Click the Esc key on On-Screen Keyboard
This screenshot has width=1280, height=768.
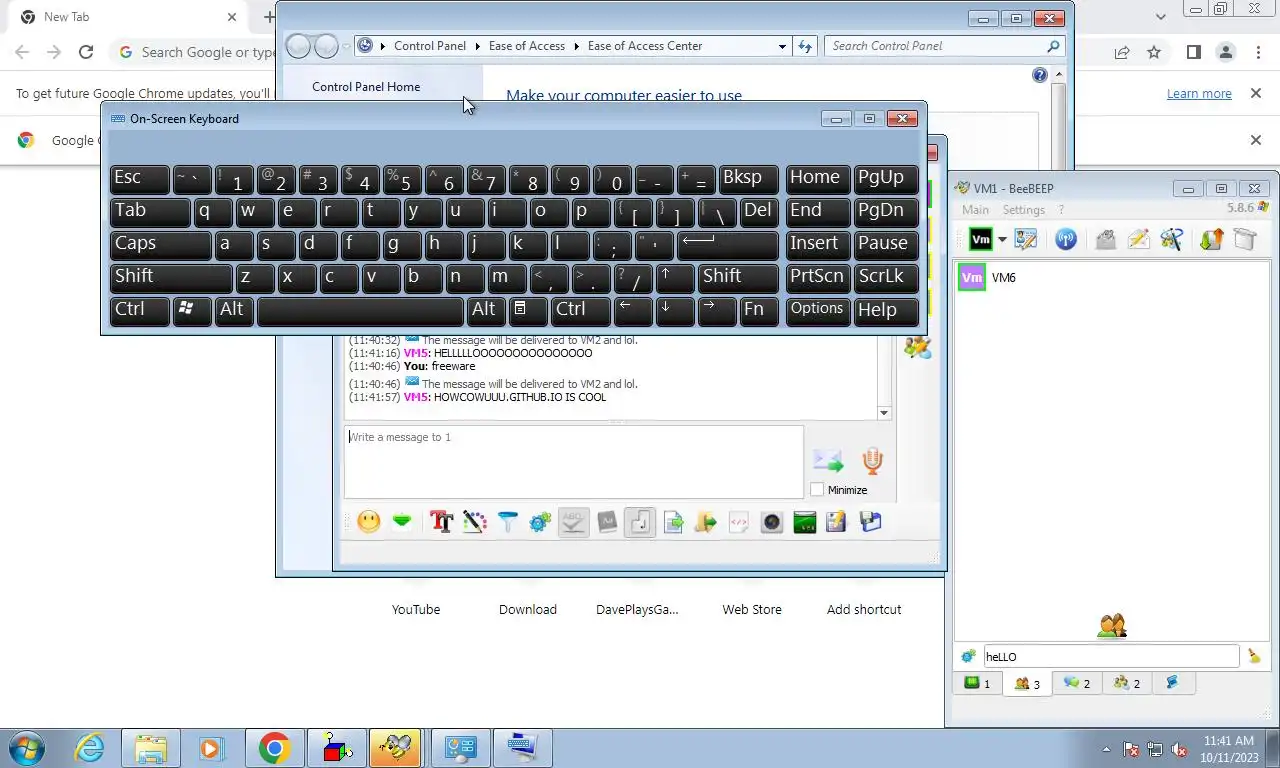(139, 178)
